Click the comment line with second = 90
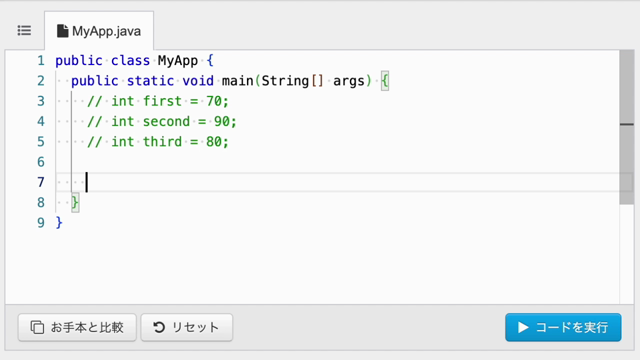640x360 pixels. click(162, 122)
